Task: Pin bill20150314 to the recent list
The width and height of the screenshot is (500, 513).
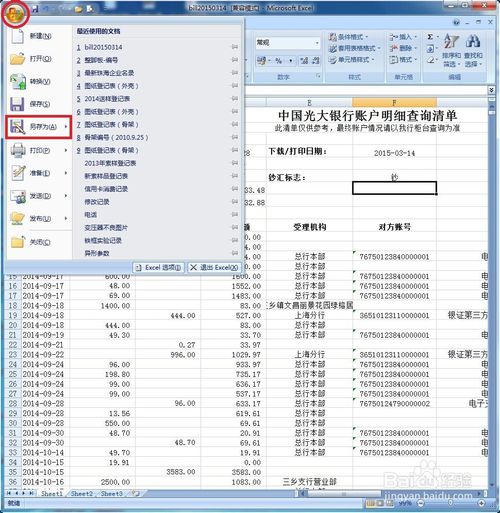Action: [x=235, y=47]
